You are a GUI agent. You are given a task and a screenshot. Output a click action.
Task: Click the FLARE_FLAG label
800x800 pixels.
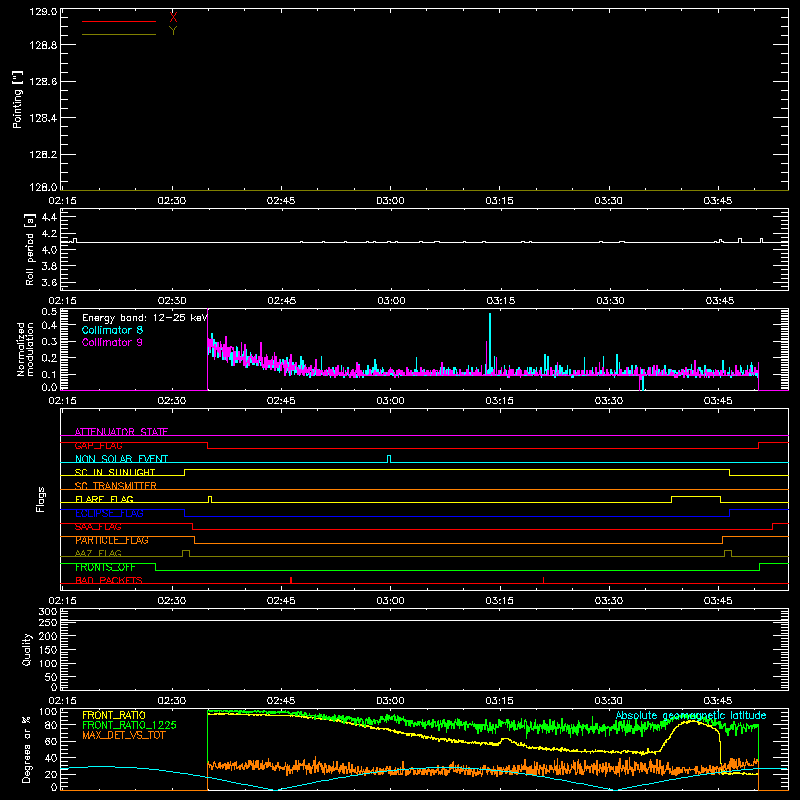(104, 499)
